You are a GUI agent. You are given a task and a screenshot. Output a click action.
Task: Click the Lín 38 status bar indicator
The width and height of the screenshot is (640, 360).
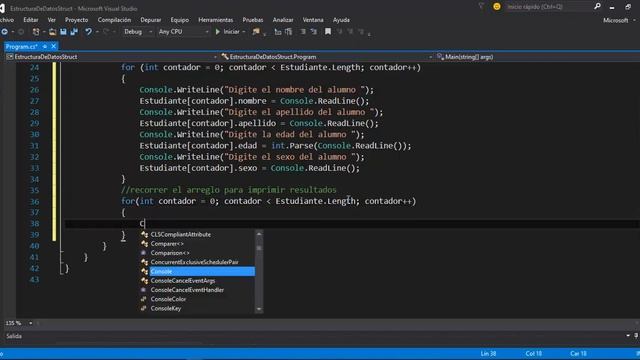488,353
